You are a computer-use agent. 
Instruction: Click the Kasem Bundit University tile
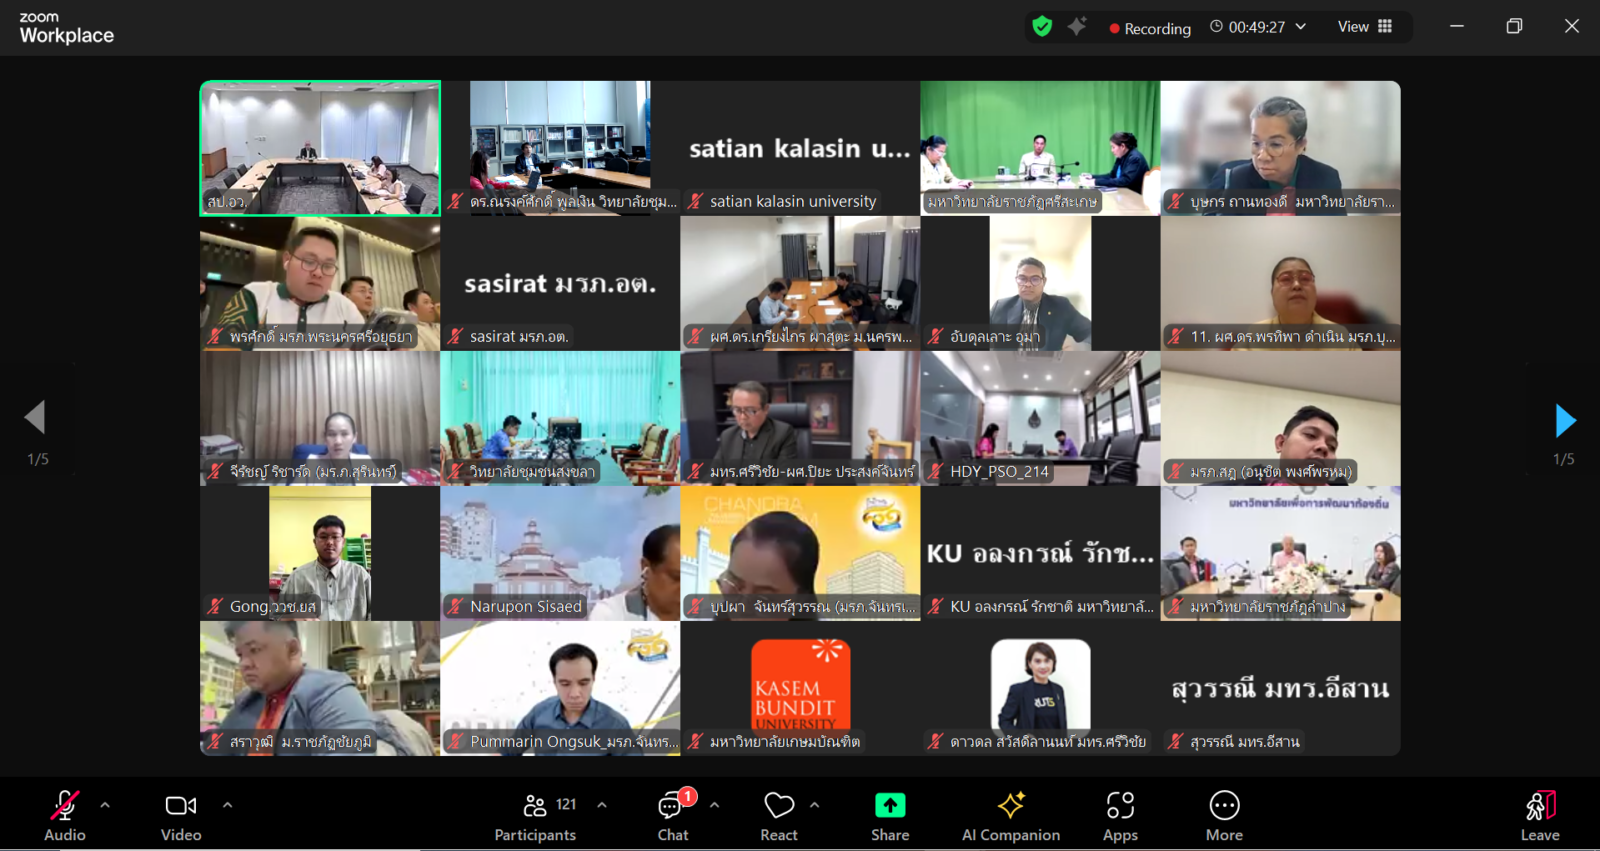[x=800, y=688]
